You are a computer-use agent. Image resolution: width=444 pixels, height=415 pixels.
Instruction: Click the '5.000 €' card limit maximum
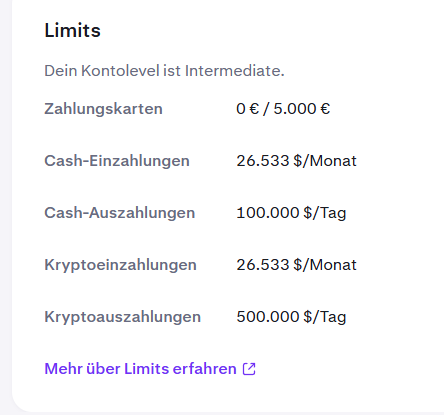click(302, 109)
